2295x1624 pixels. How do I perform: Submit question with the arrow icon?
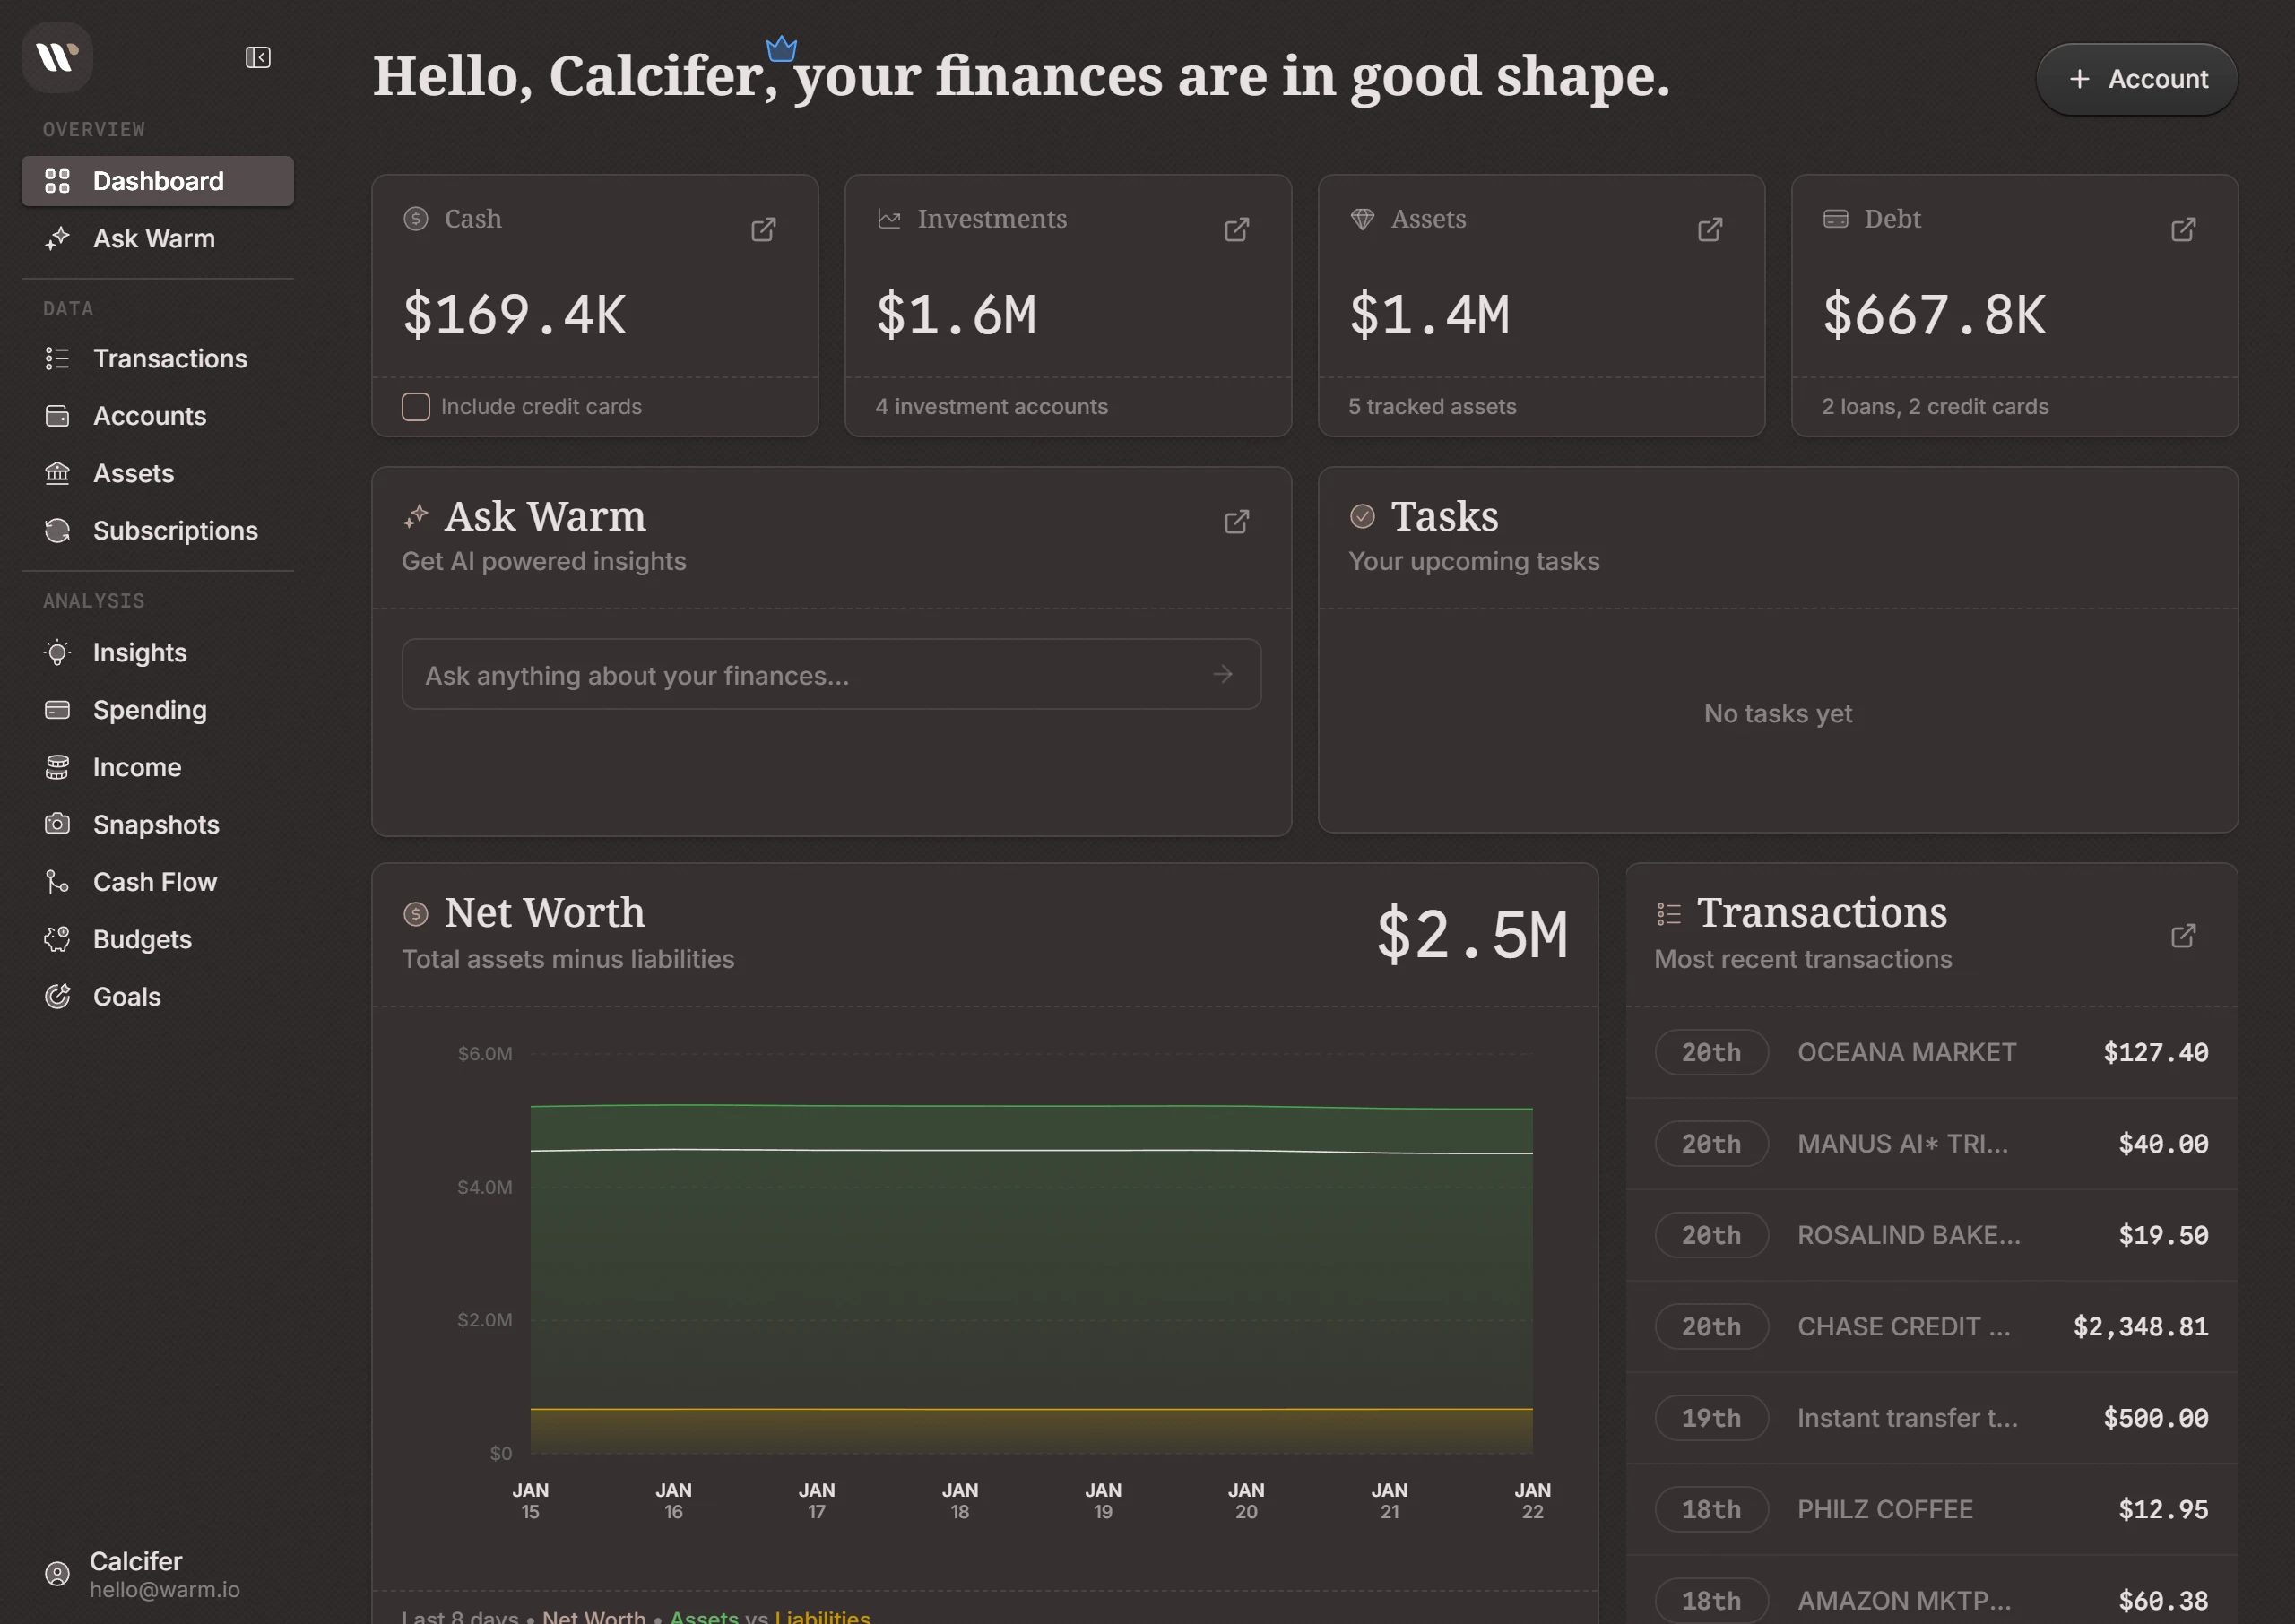tap(1222, 674)
